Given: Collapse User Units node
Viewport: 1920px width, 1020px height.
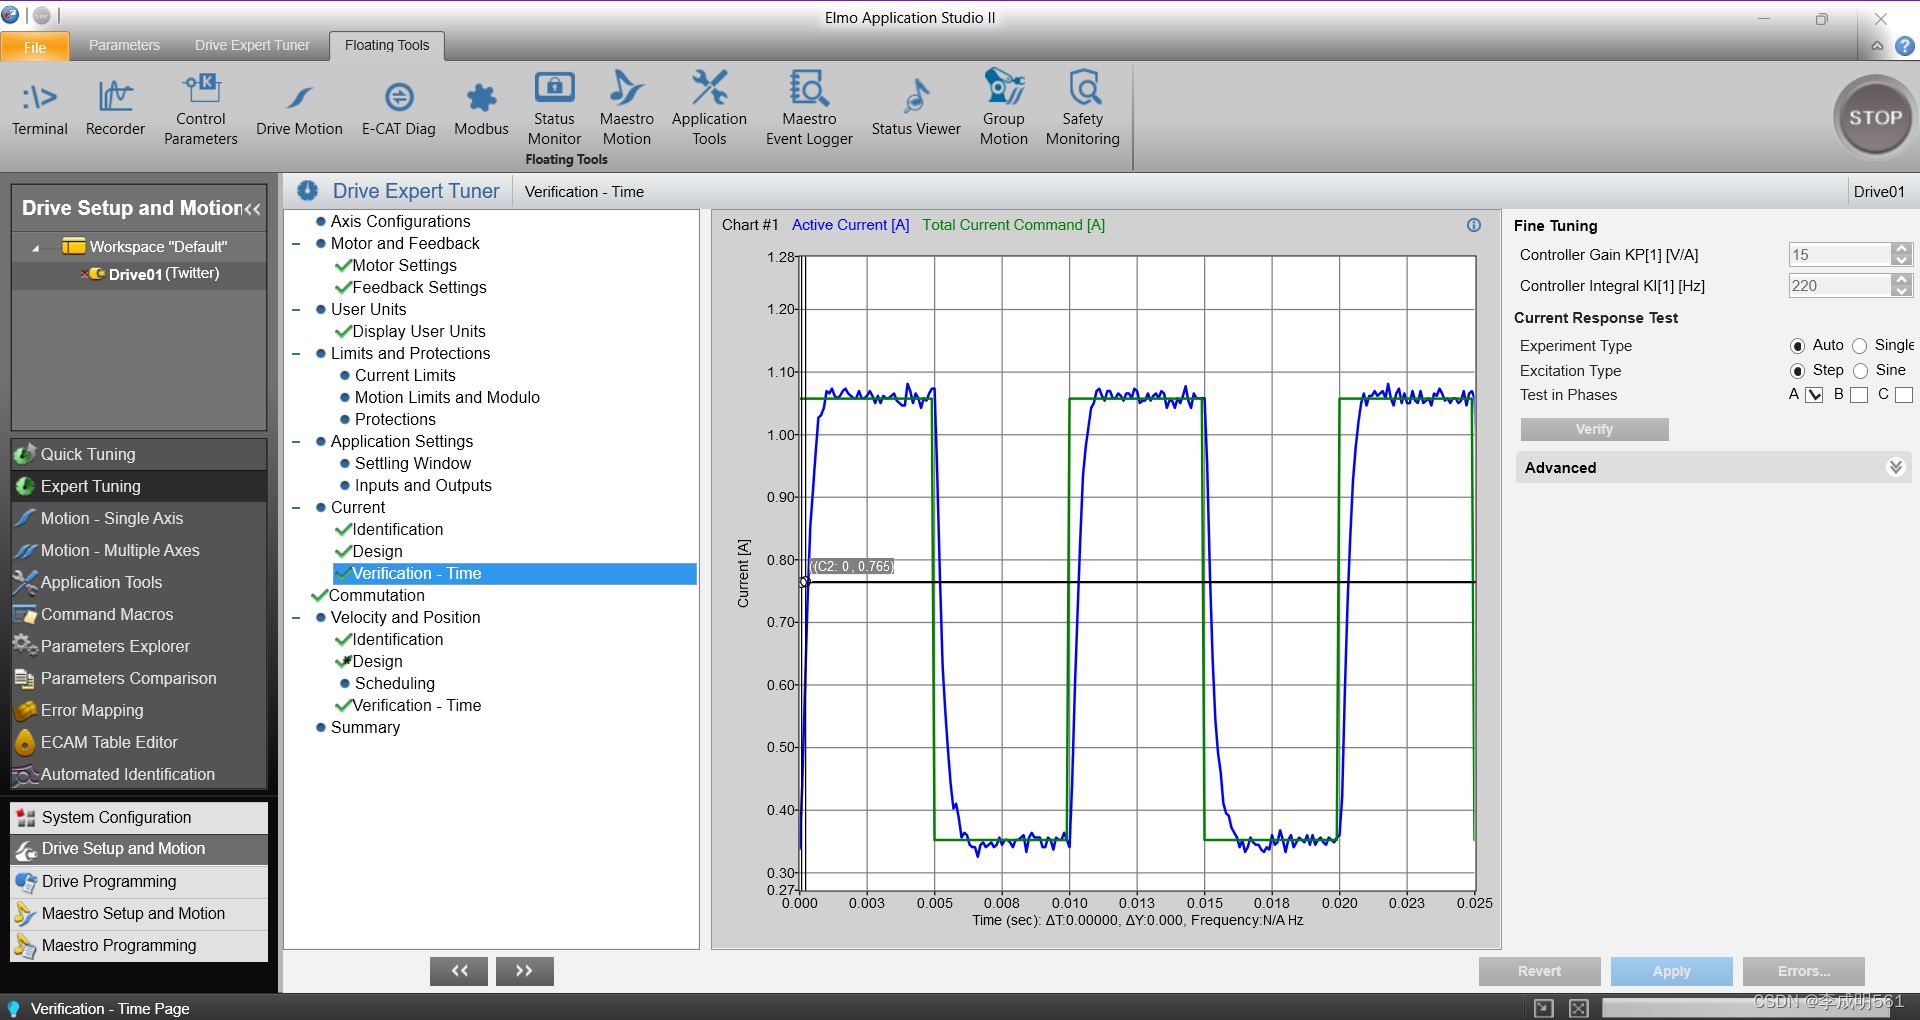Looking at the screenshot, I should 296,310.
